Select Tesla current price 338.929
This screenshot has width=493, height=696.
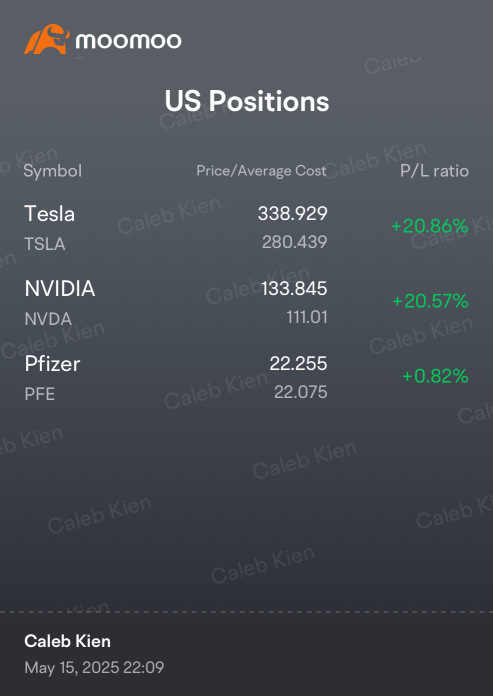[292, 214]
